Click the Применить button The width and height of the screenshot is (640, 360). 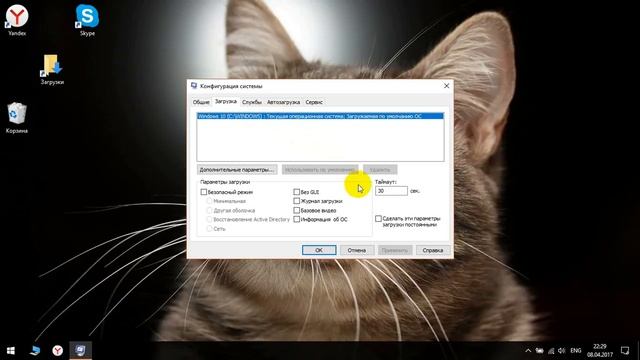tap(395, 250)
